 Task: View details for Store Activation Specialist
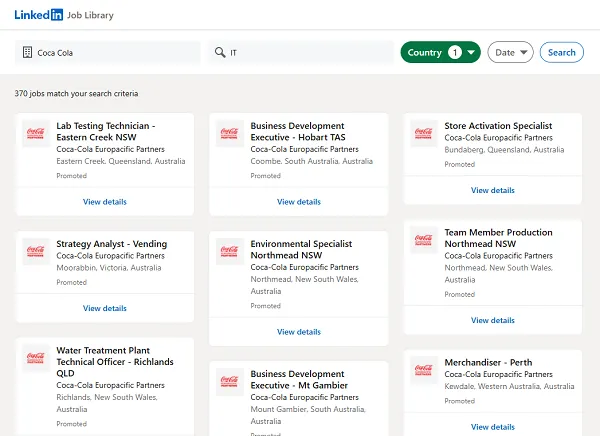(493, 190)
